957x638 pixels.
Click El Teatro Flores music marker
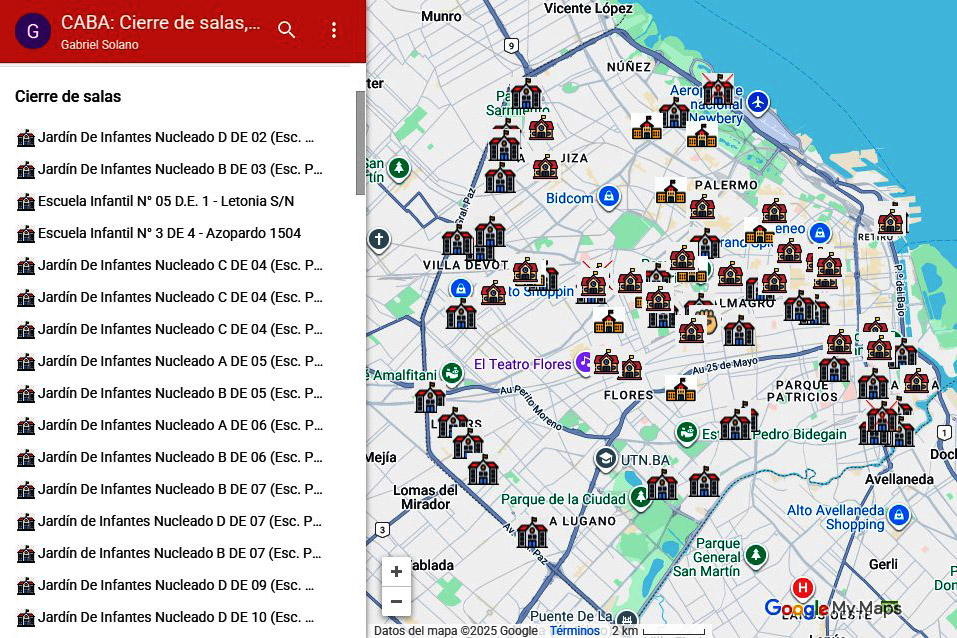pos(584,364)
